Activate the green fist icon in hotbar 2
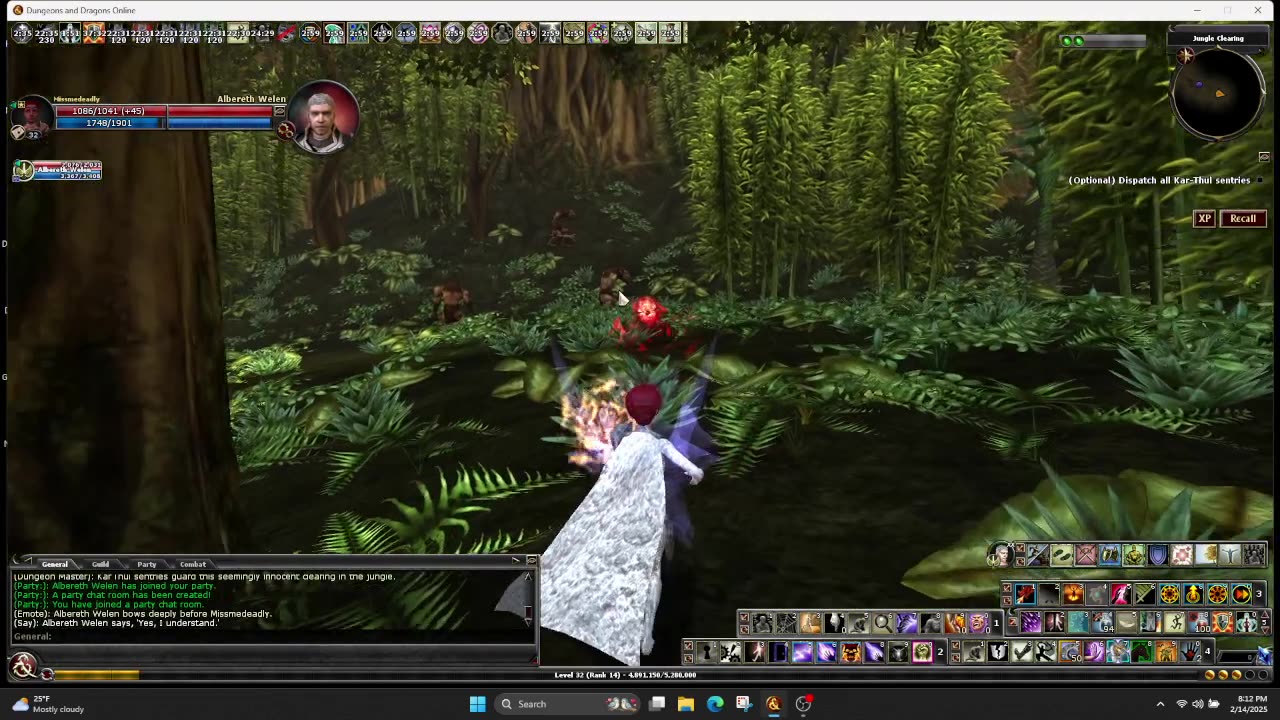Viewport: 1280px width, 720px height. tap(922, 652)
